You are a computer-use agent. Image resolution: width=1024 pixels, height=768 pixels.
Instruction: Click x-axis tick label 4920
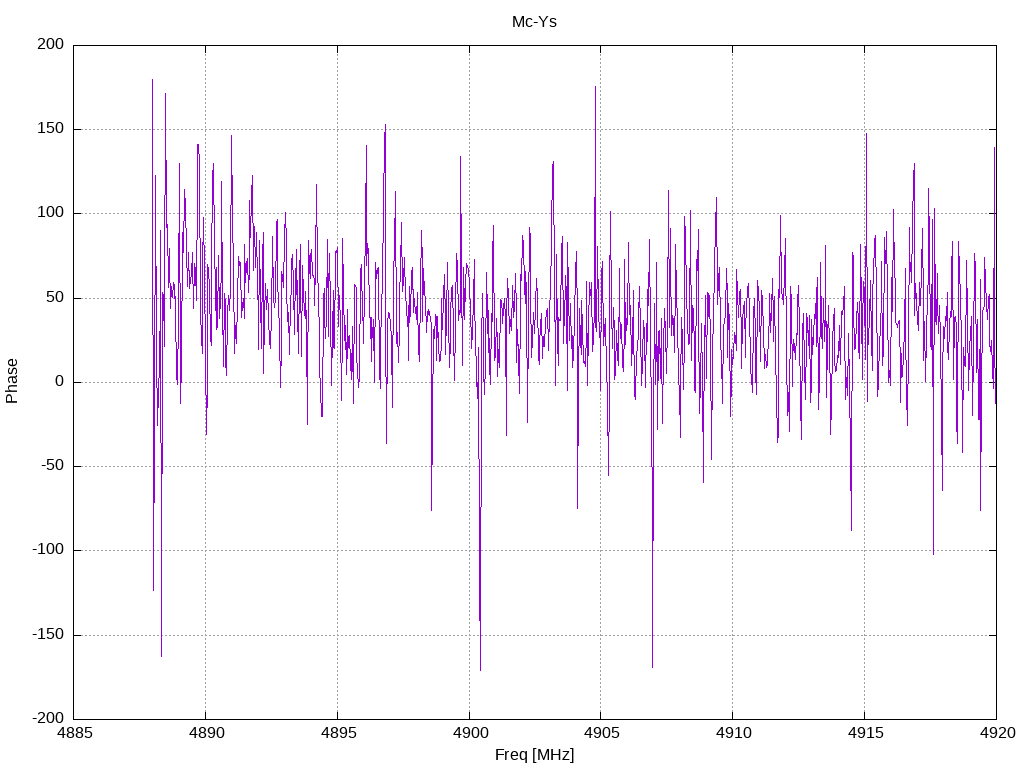(x=997, y=733)
